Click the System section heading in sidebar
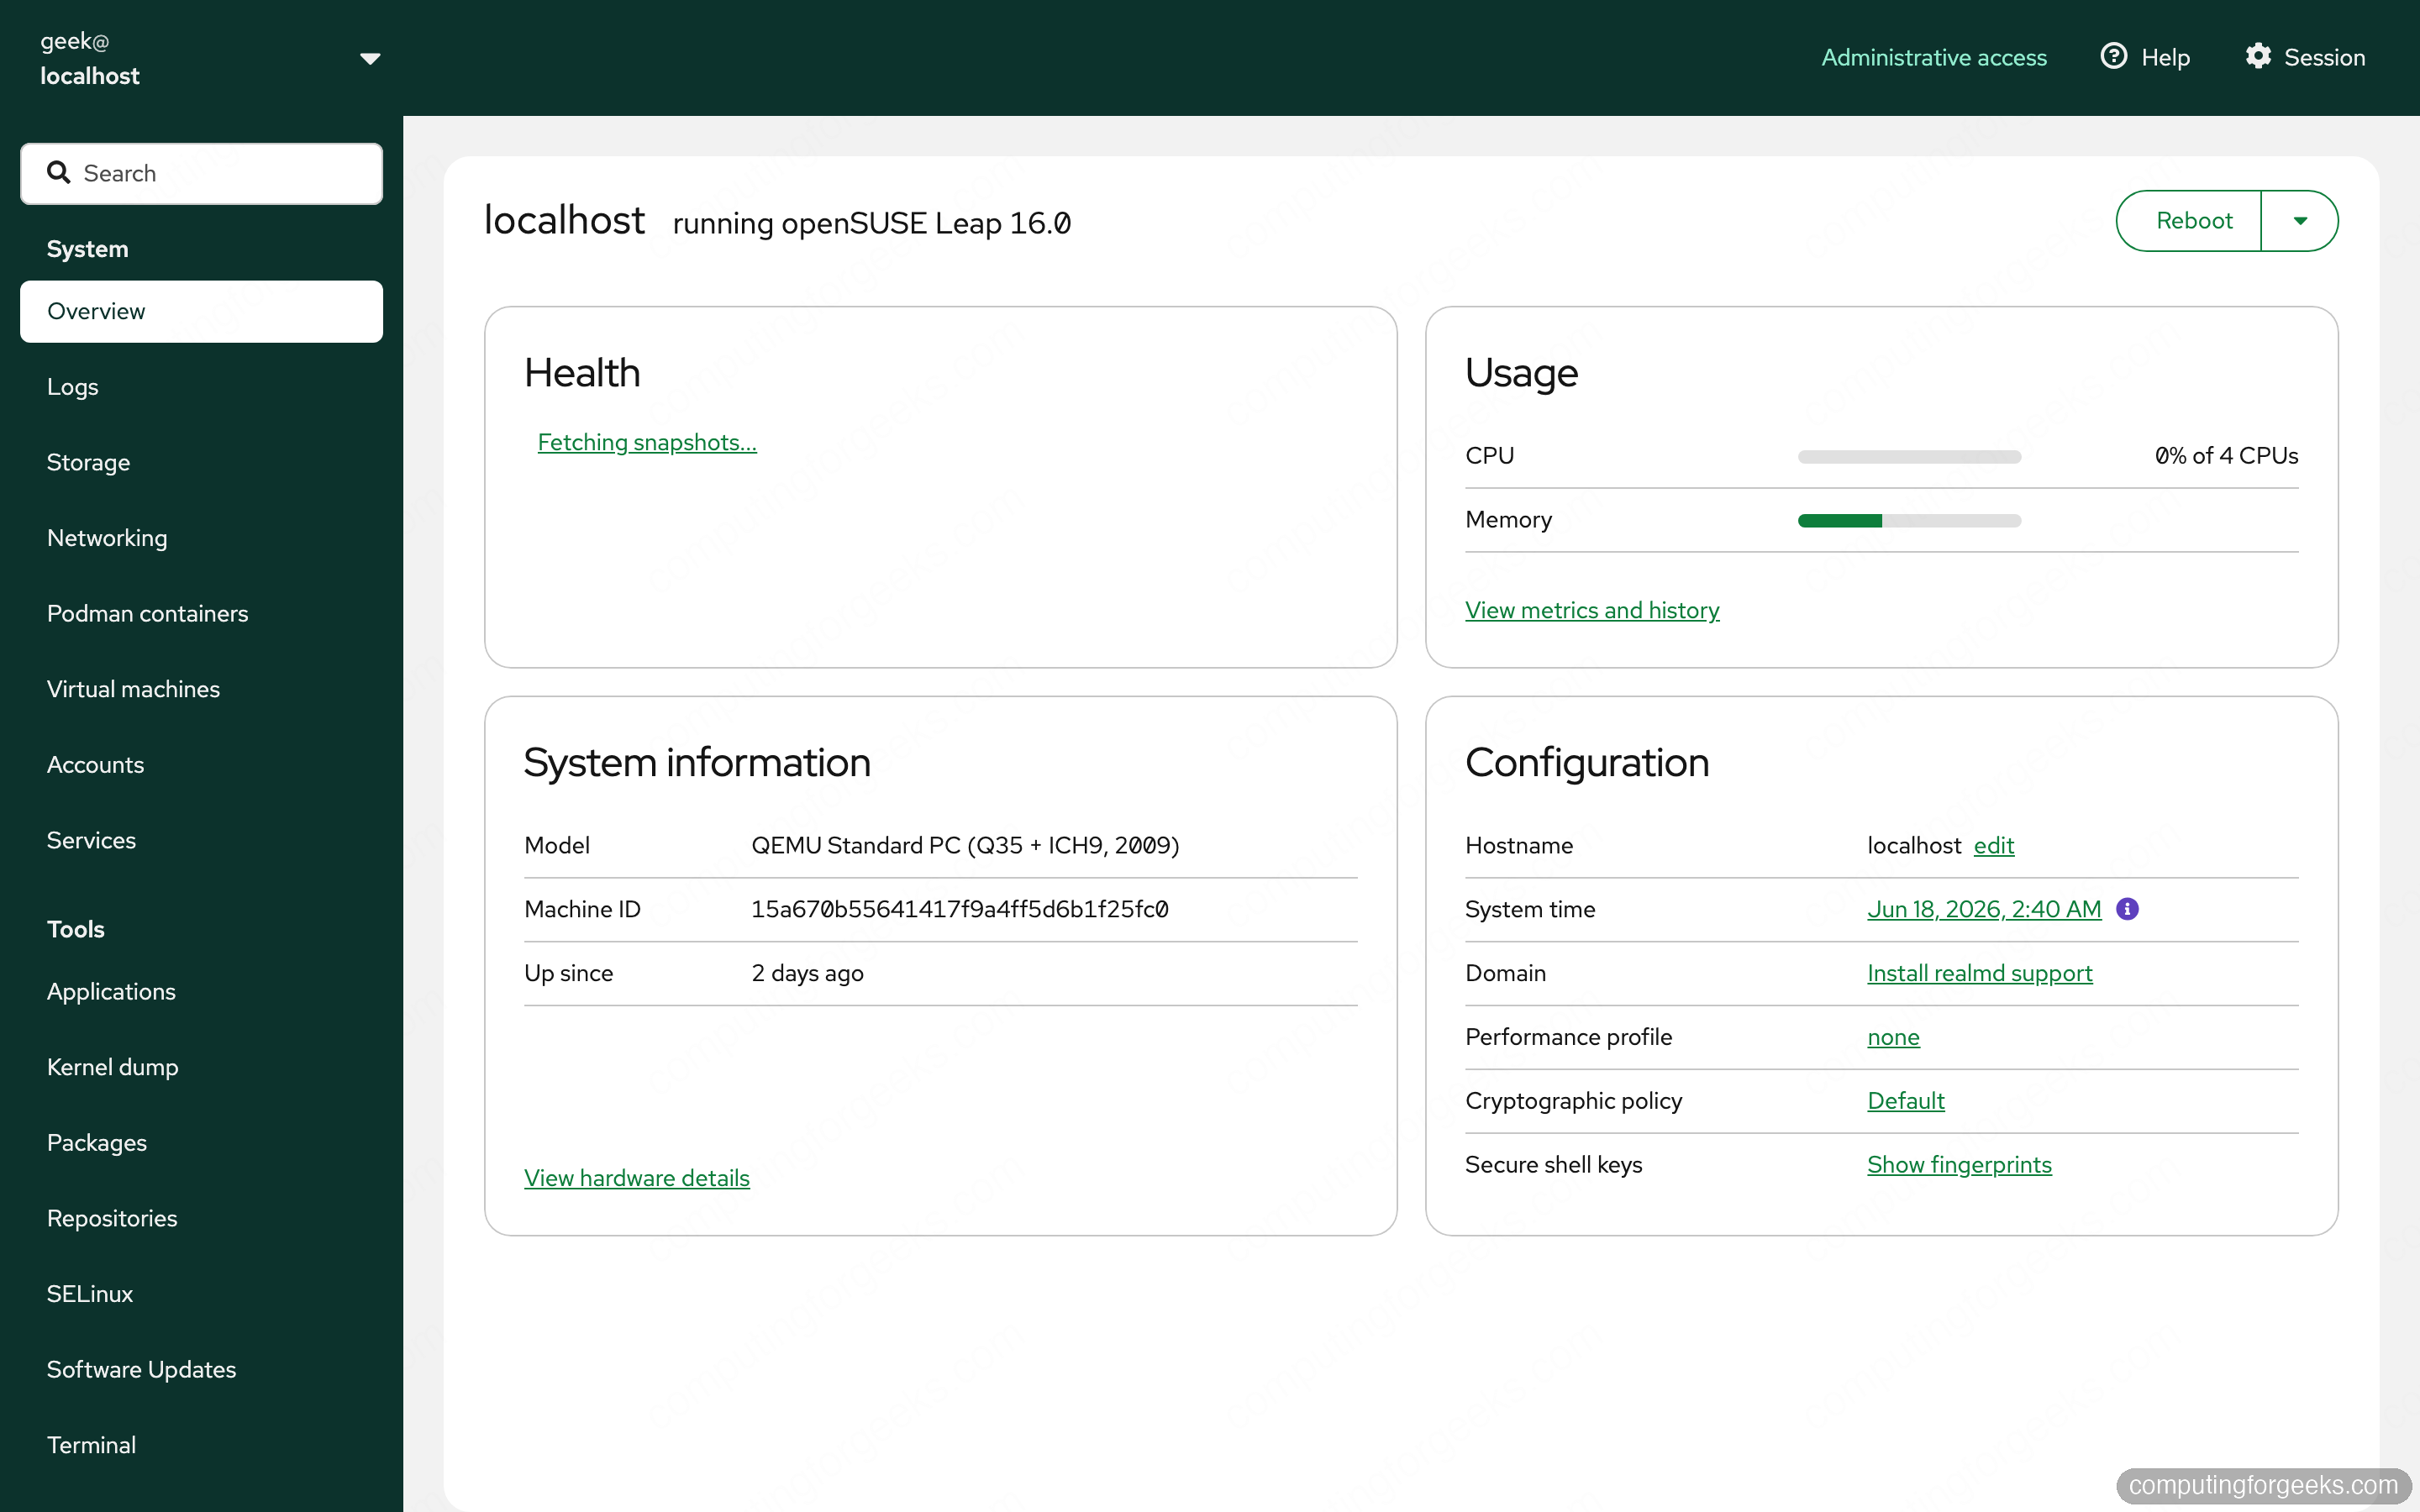 pos(87,249)
